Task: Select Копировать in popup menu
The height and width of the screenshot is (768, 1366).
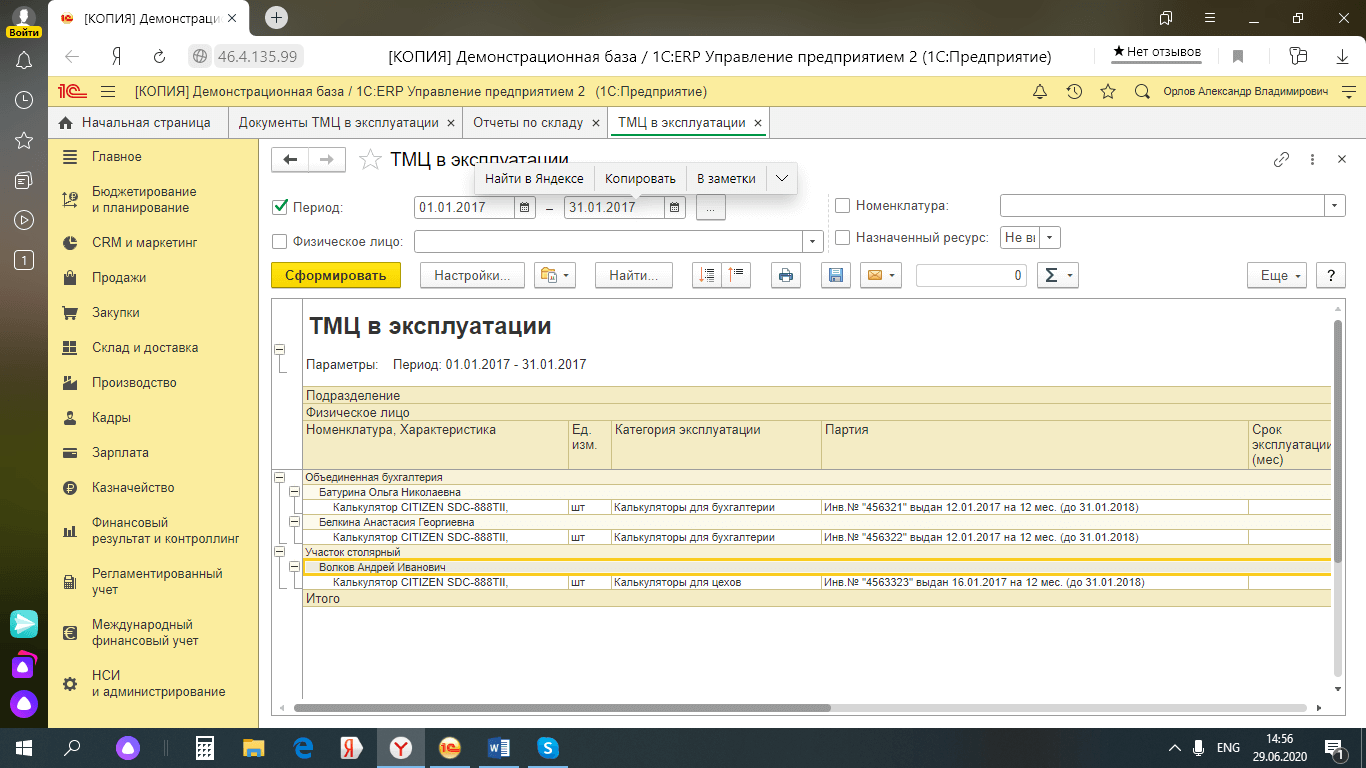Action: point(640,178)
